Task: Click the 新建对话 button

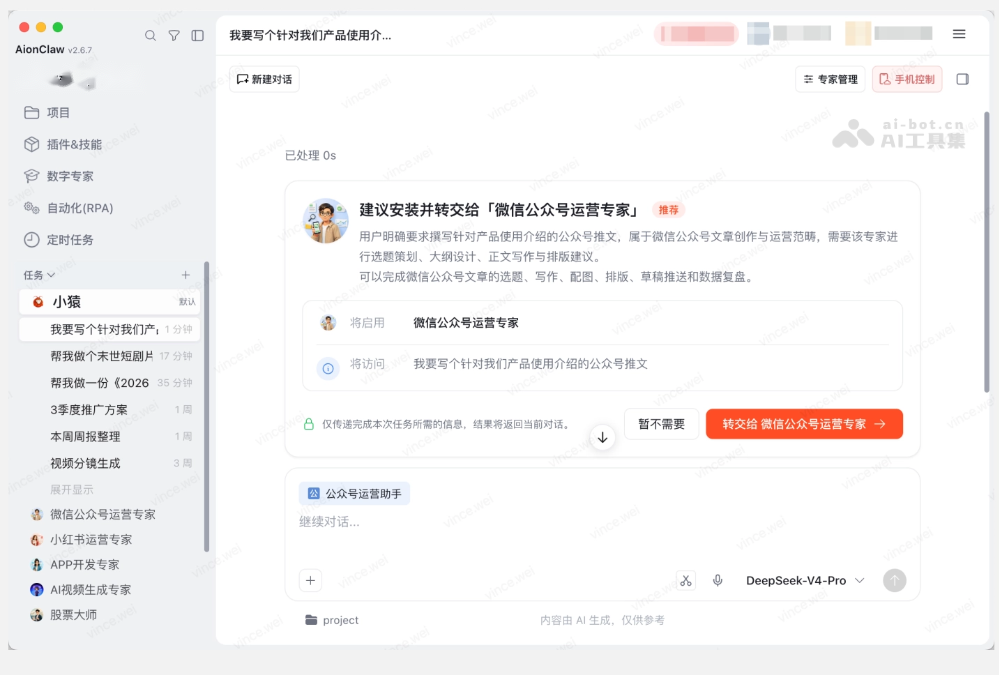Action: (x=264, y=79)
